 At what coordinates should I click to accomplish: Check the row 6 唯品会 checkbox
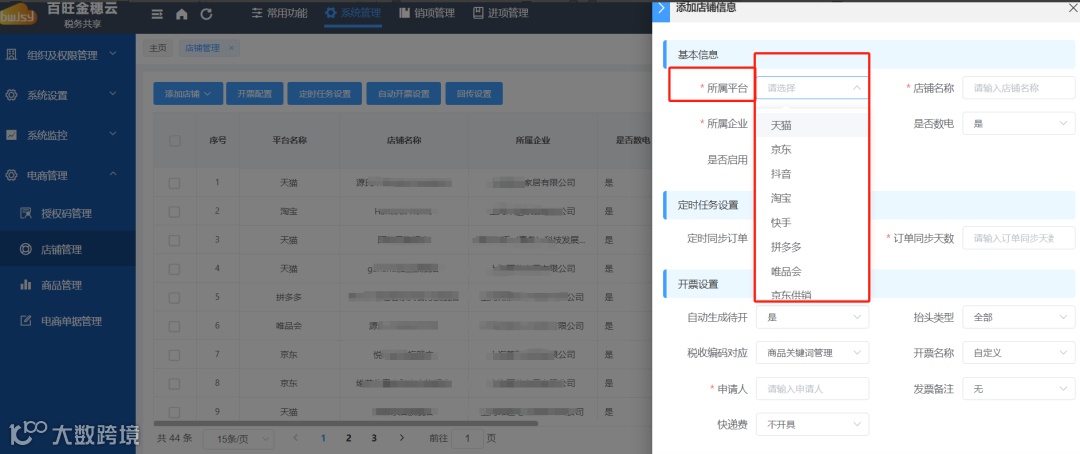174,326
